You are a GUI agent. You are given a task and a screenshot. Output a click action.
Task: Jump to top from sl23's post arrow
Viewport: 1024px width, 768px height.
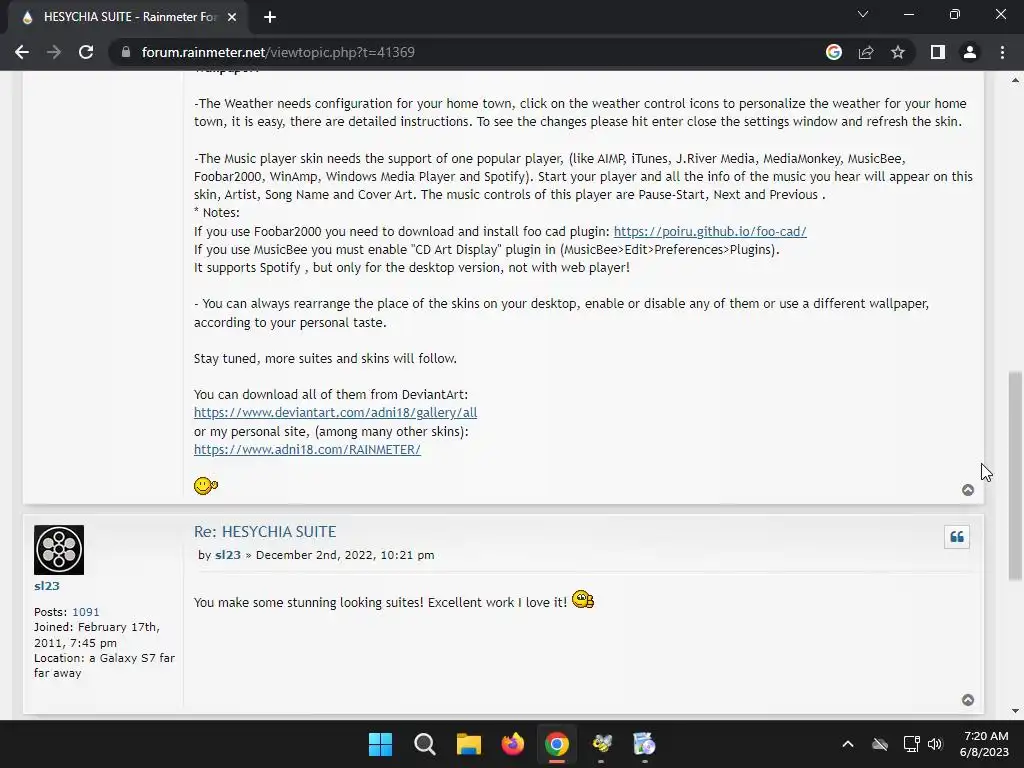[x=968, y=700]
